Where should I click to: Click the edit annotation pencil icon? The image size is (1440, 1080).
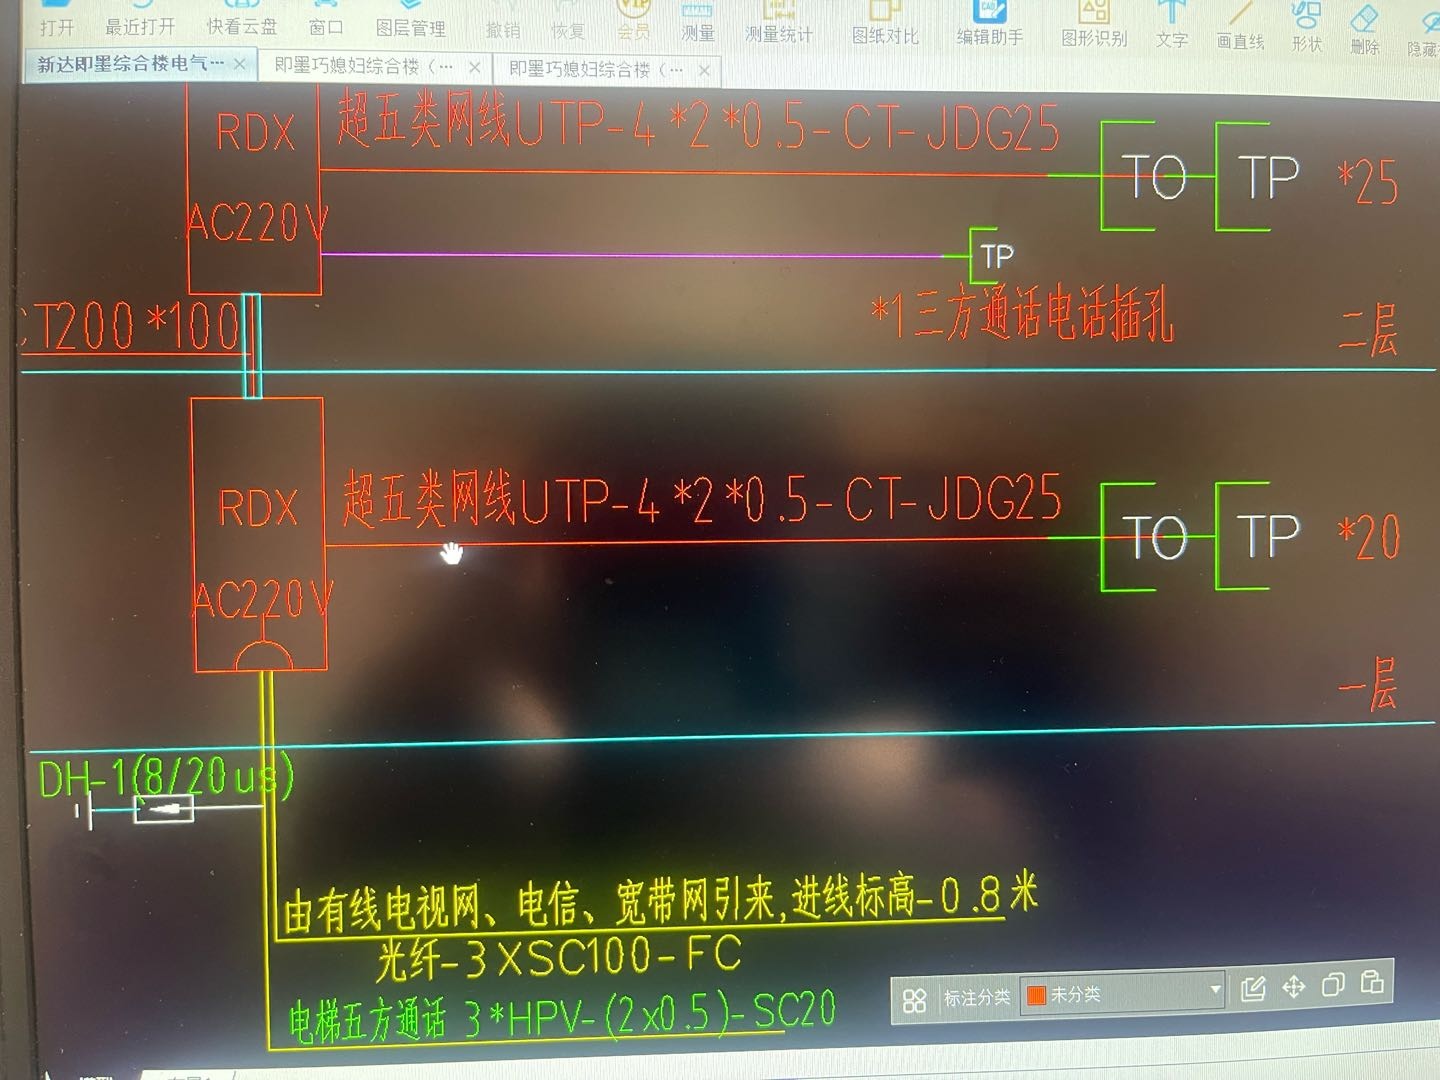tap(1253, 988)
